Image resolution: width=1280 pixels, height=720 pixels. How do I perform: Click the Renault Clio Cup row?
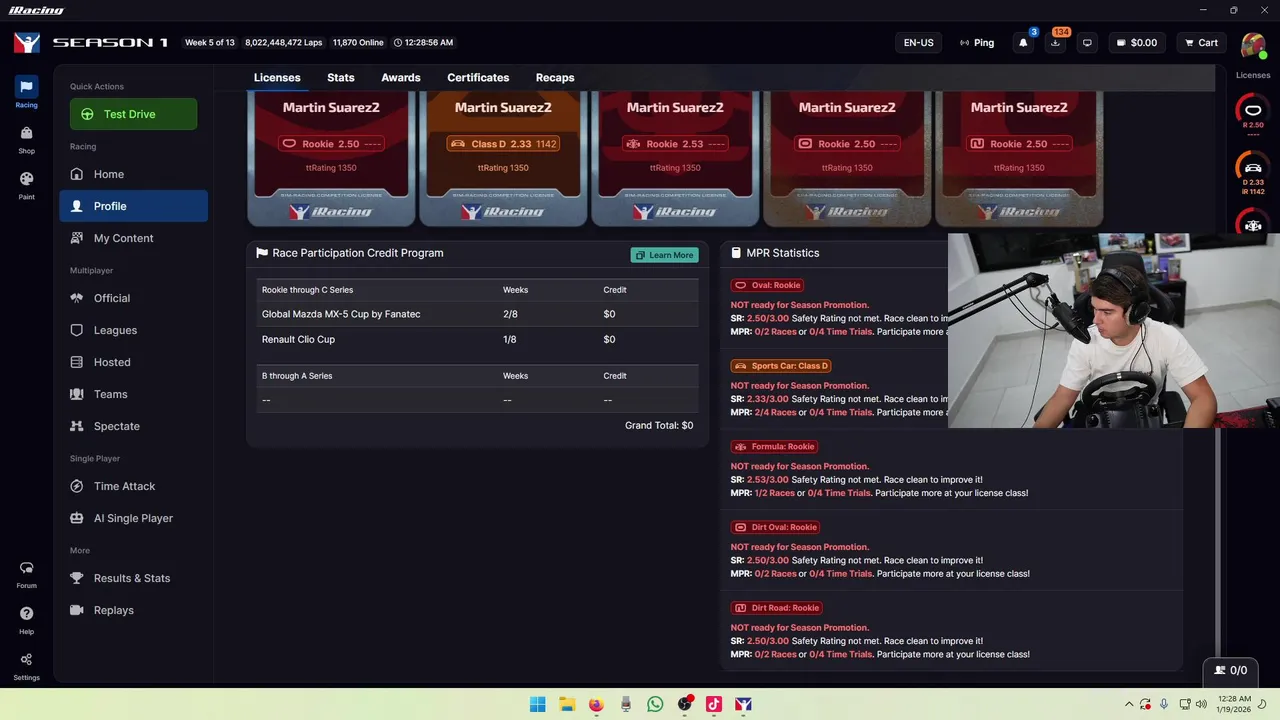coord(477,339)
